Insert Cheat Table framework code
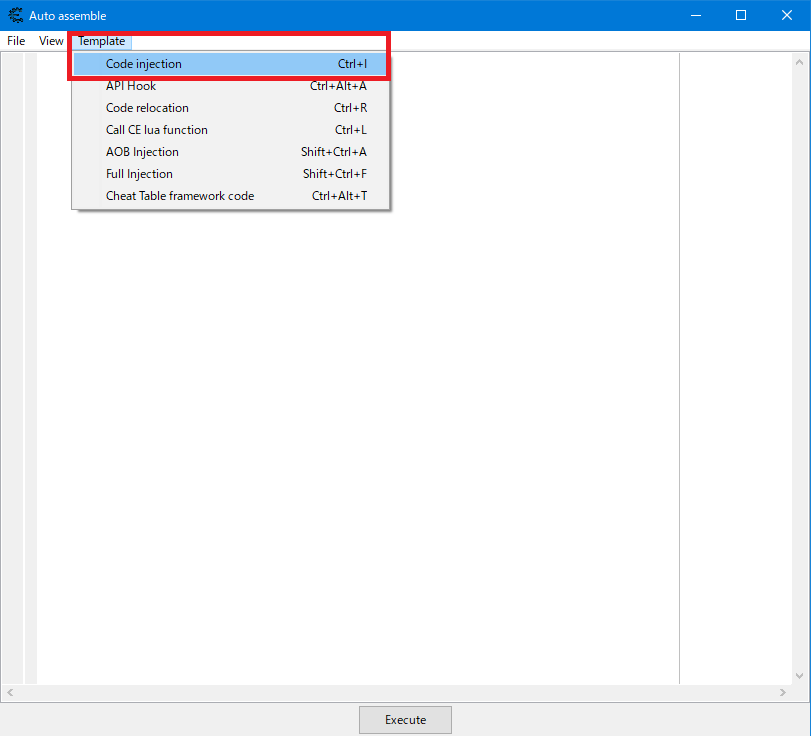 pyautogui.click(x=230, y=196)
